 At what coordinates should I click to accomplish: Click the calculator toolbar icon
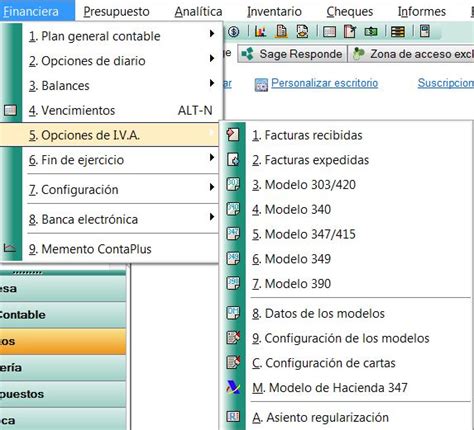point(425,31)
